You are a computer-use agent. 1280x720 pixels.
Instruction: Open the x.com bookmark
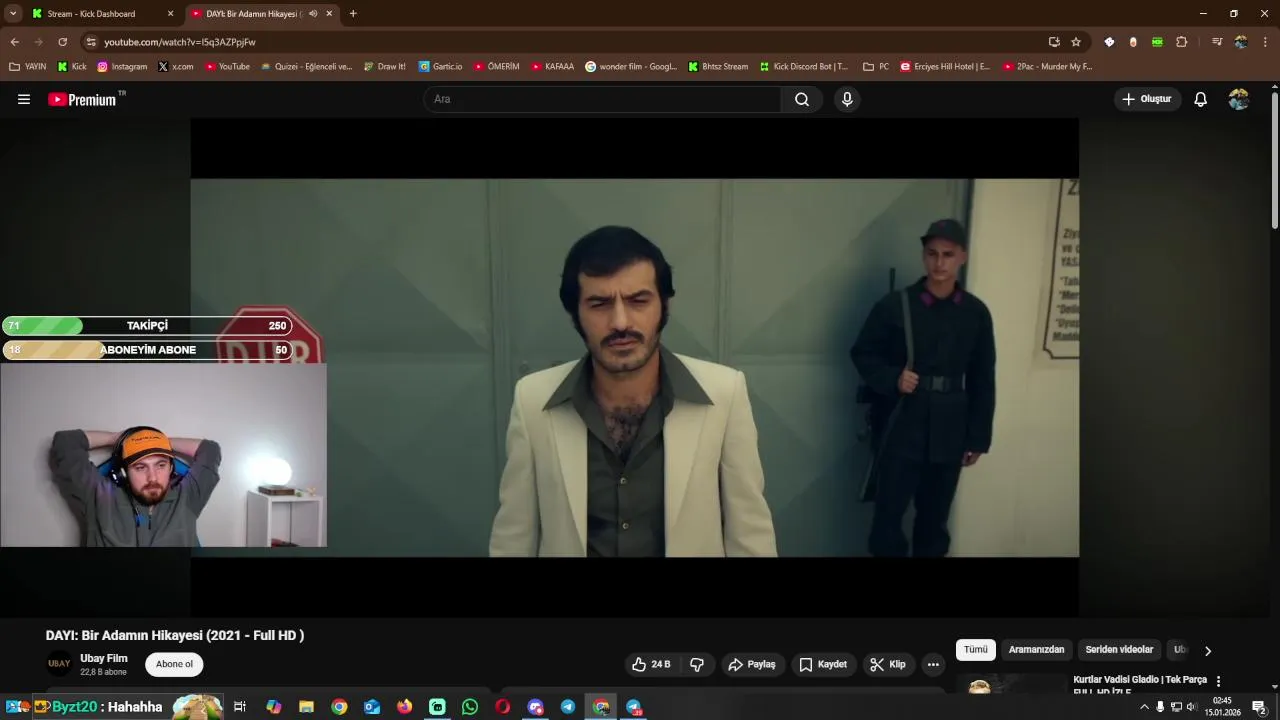click(x=176, y=67)
